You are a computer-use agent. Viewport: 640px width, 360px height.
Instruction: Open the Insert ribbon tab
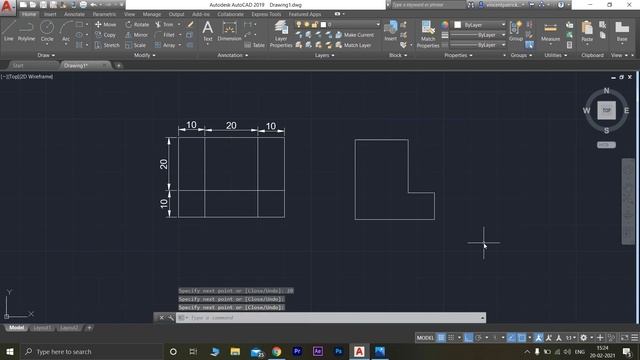(x=50, y=14)
